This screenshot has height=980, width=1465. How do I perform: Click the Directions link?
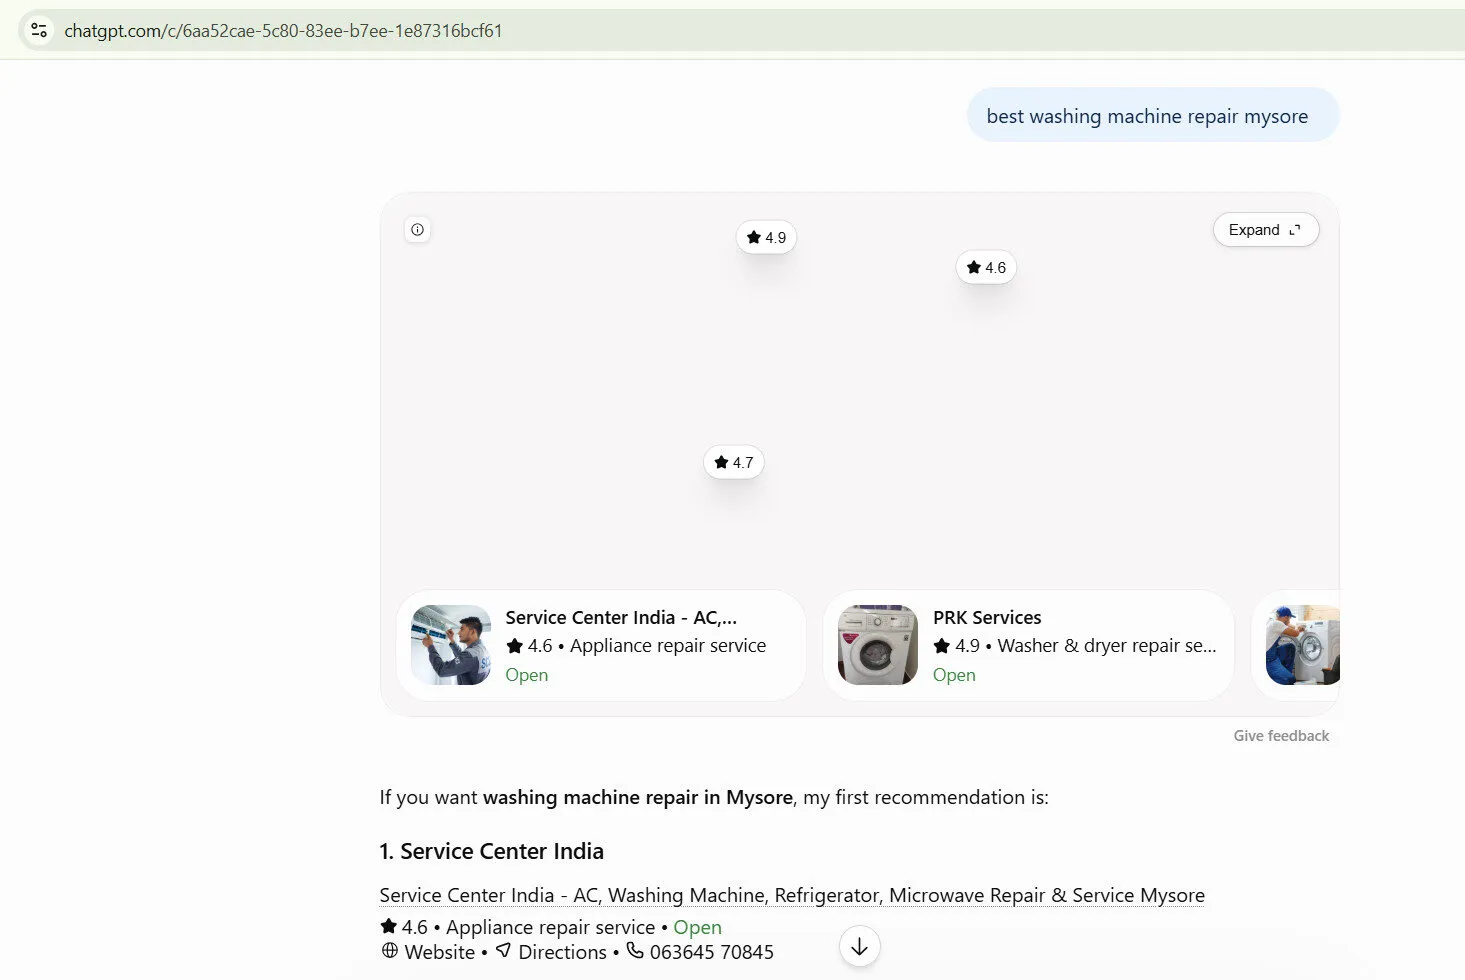coord(562,953)
